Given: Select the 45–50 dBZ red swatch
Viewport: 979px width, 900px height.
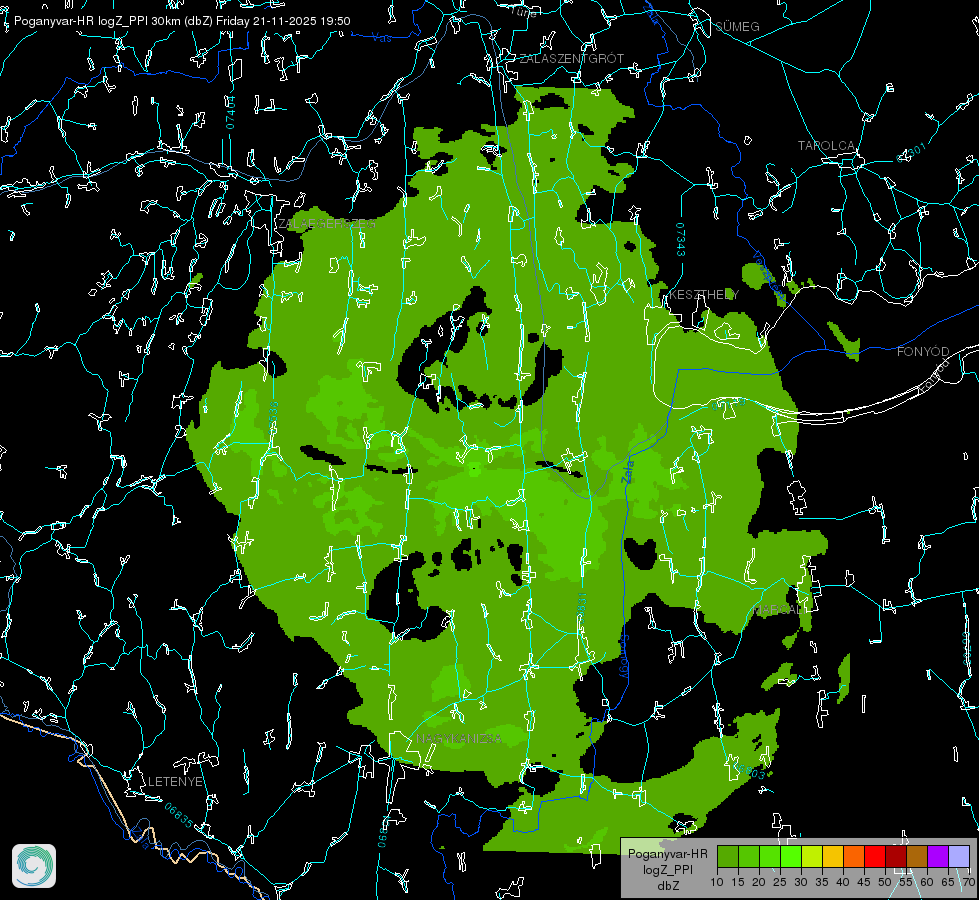Looking at the screenshot, I should click(875, 857).
